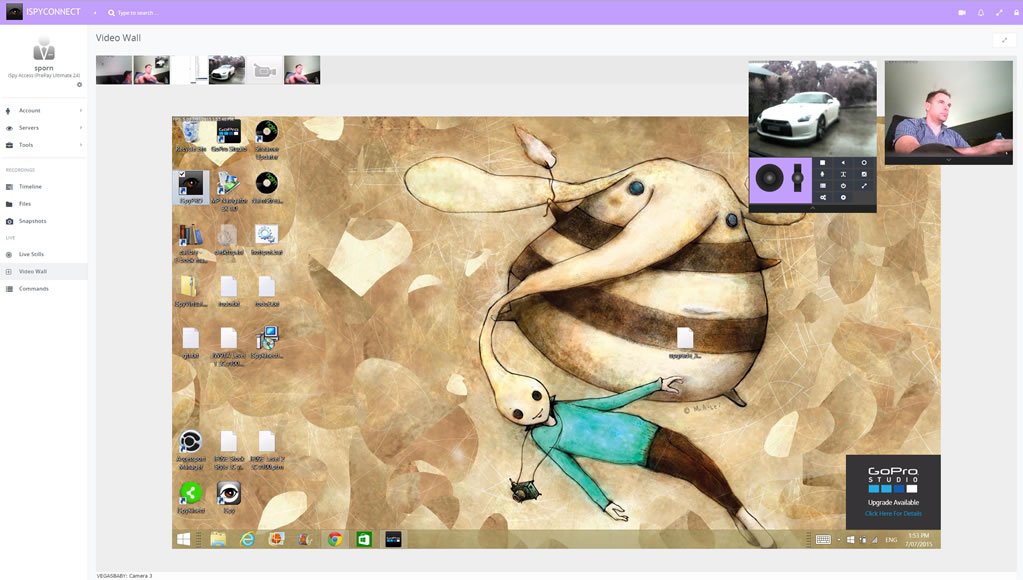Click the Type to search field
Image resolution: width=1023 pixels, height=580 pixels.
pos(140,12)
